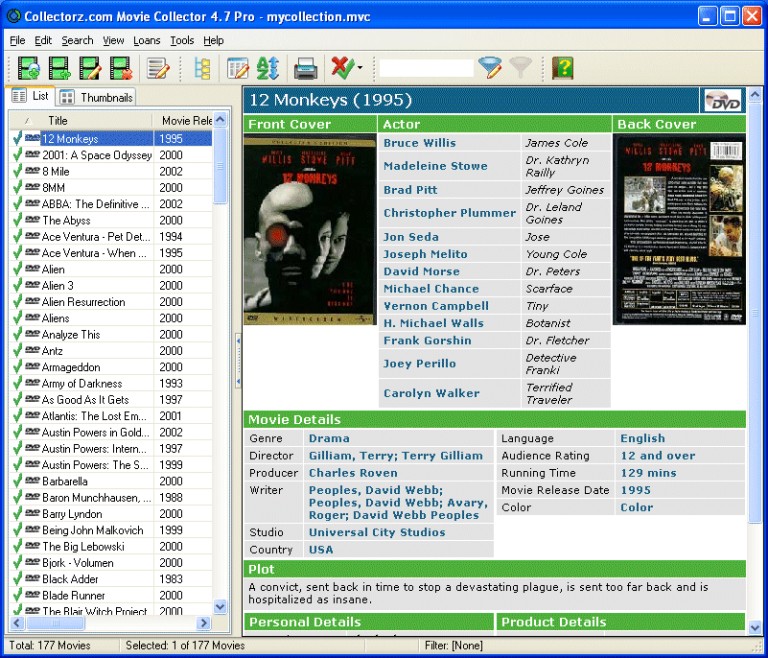This screenshot has width=768, height=658.
Task: Click the Brad Pitt actor link
Action: click(410, 190)
